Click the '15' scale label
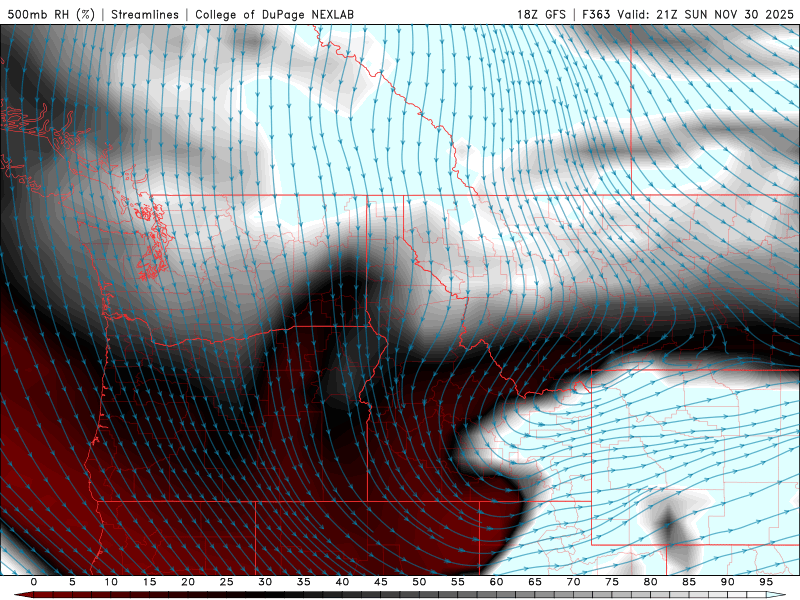Viewport: 800px width, 600px height. (x=149, y=582)
